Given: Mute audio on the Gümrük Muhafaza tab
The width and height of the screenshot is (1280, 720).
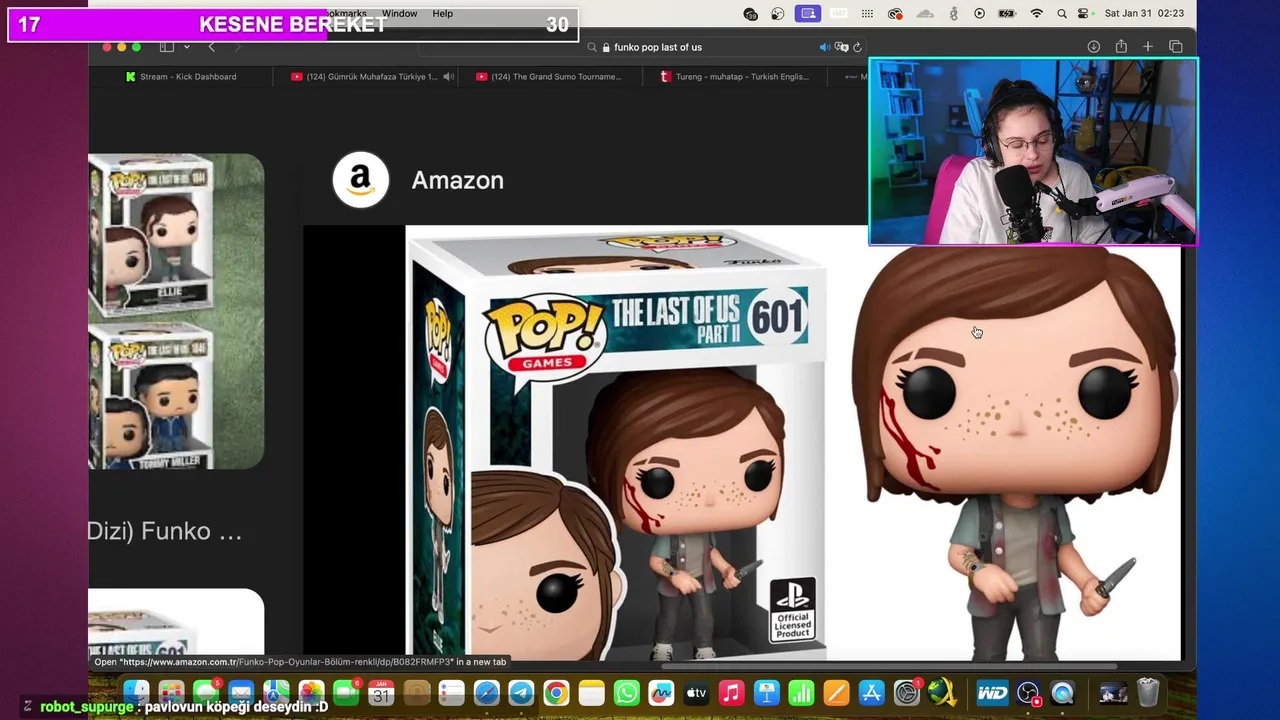Looking at the screenshot, I should click(x=449, y=76).
